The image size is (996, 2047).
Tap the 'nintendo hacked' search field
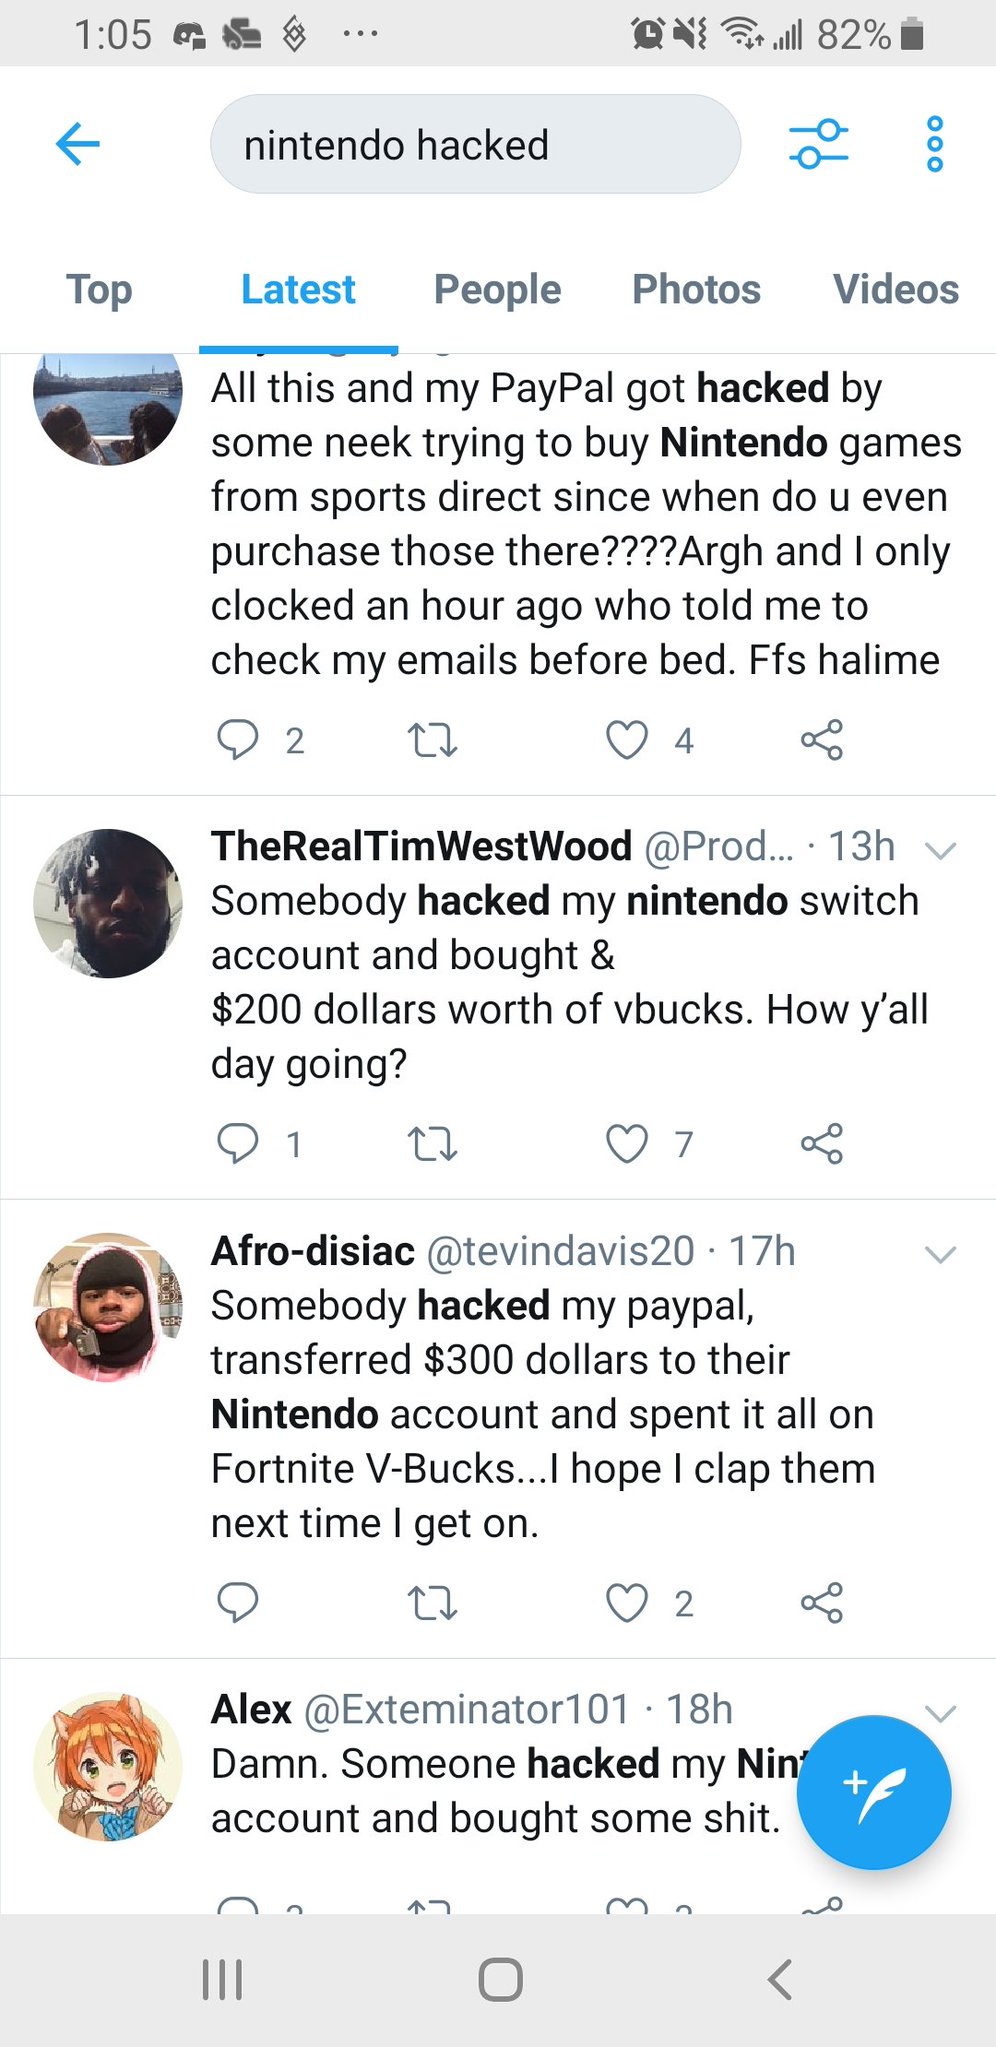[x=475, y=145]
